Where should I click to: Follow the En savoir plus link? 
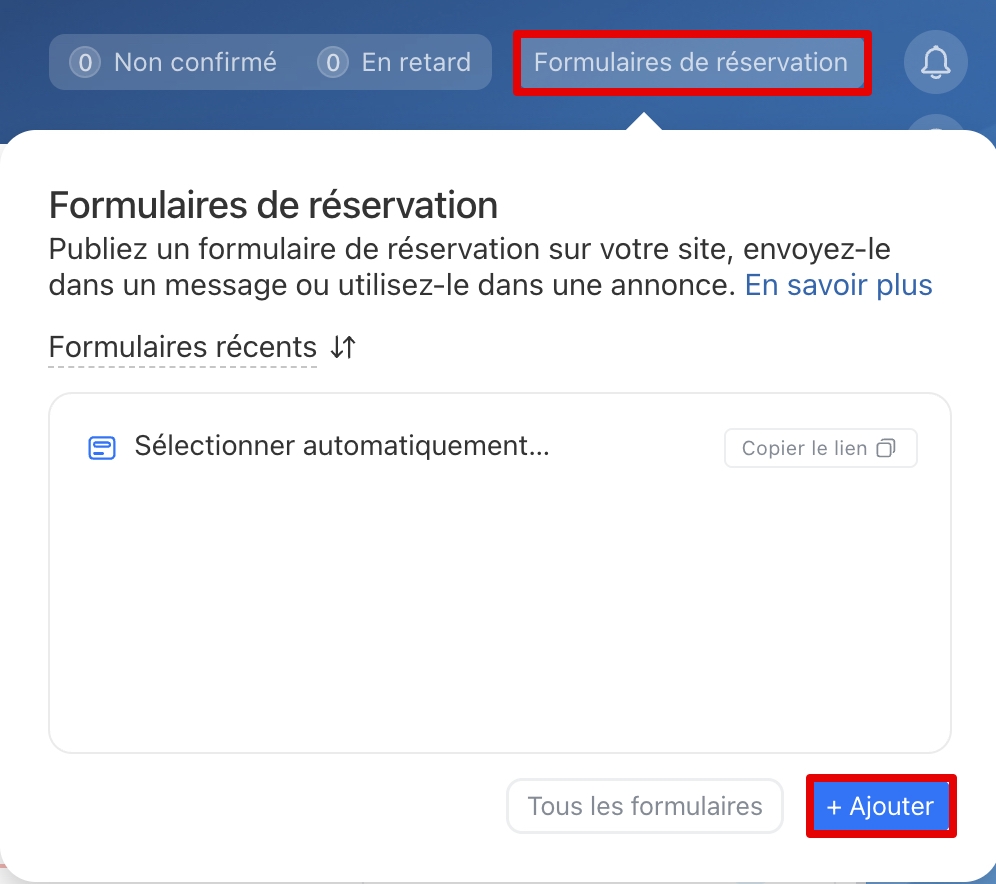coord(838,285)
